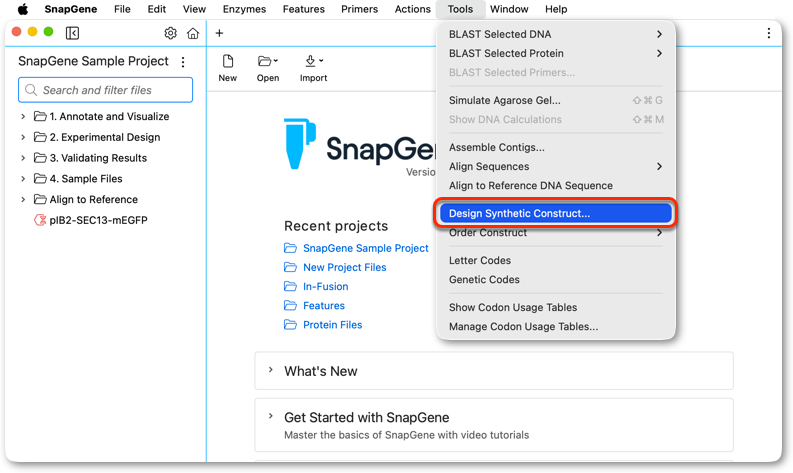Open In-Fusion recent project link
The image size is (793, 473).
point(326,286)
